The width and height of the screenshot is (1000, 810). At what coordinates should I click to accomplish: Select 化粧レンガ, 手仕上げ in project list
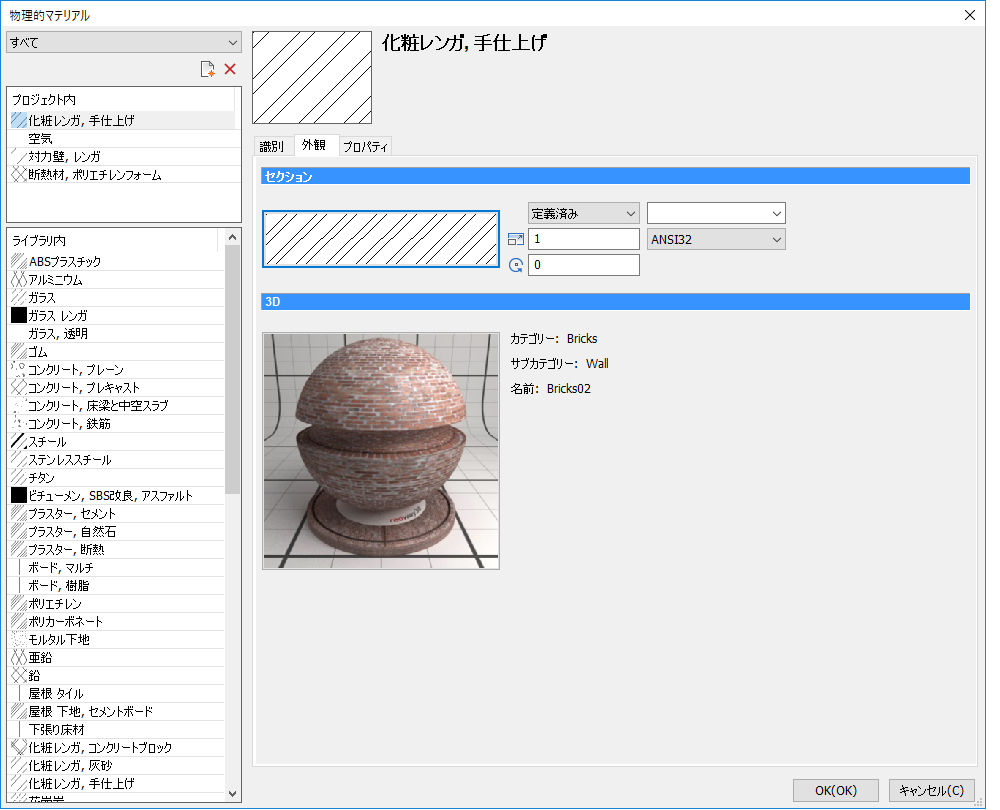tap(122, 120)
